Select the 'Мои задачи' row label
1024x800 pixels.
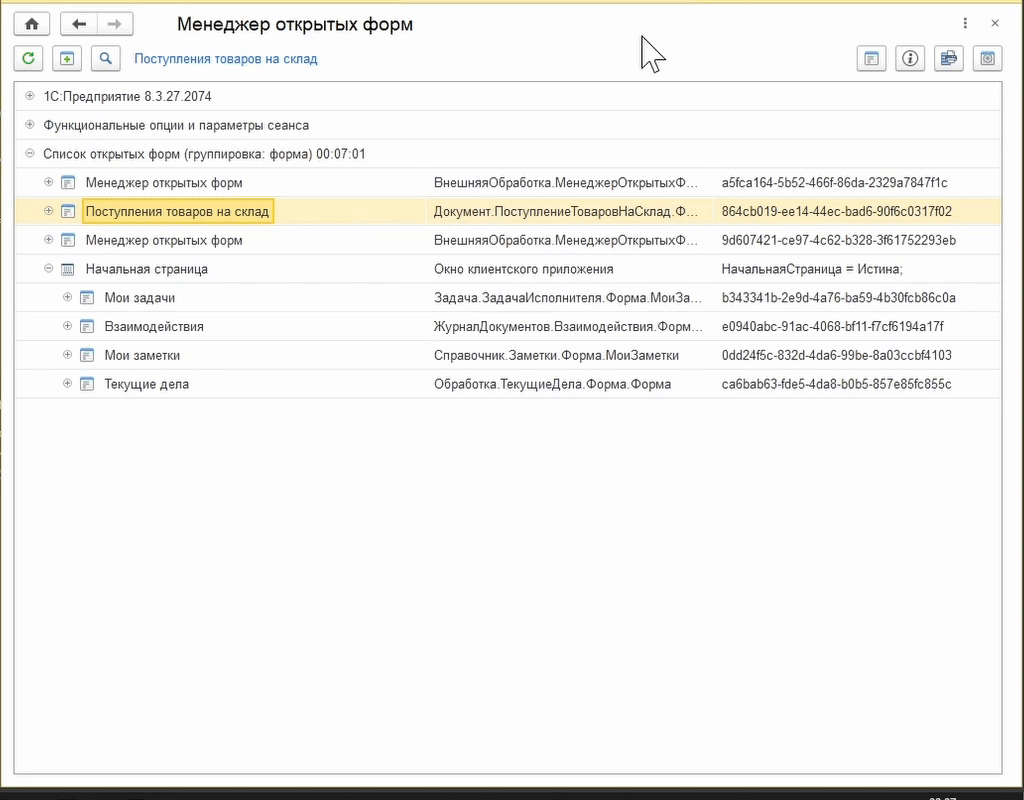140,298
